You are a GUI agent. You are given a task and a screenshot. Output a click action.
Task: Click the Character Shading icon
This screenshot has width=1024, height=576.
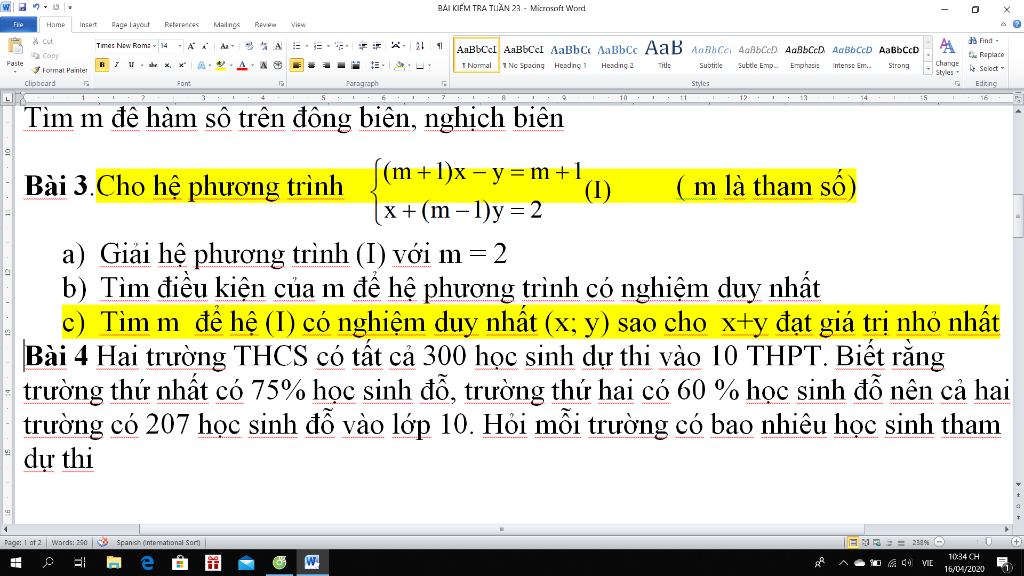pyautogui.click(x=264, y=65)
